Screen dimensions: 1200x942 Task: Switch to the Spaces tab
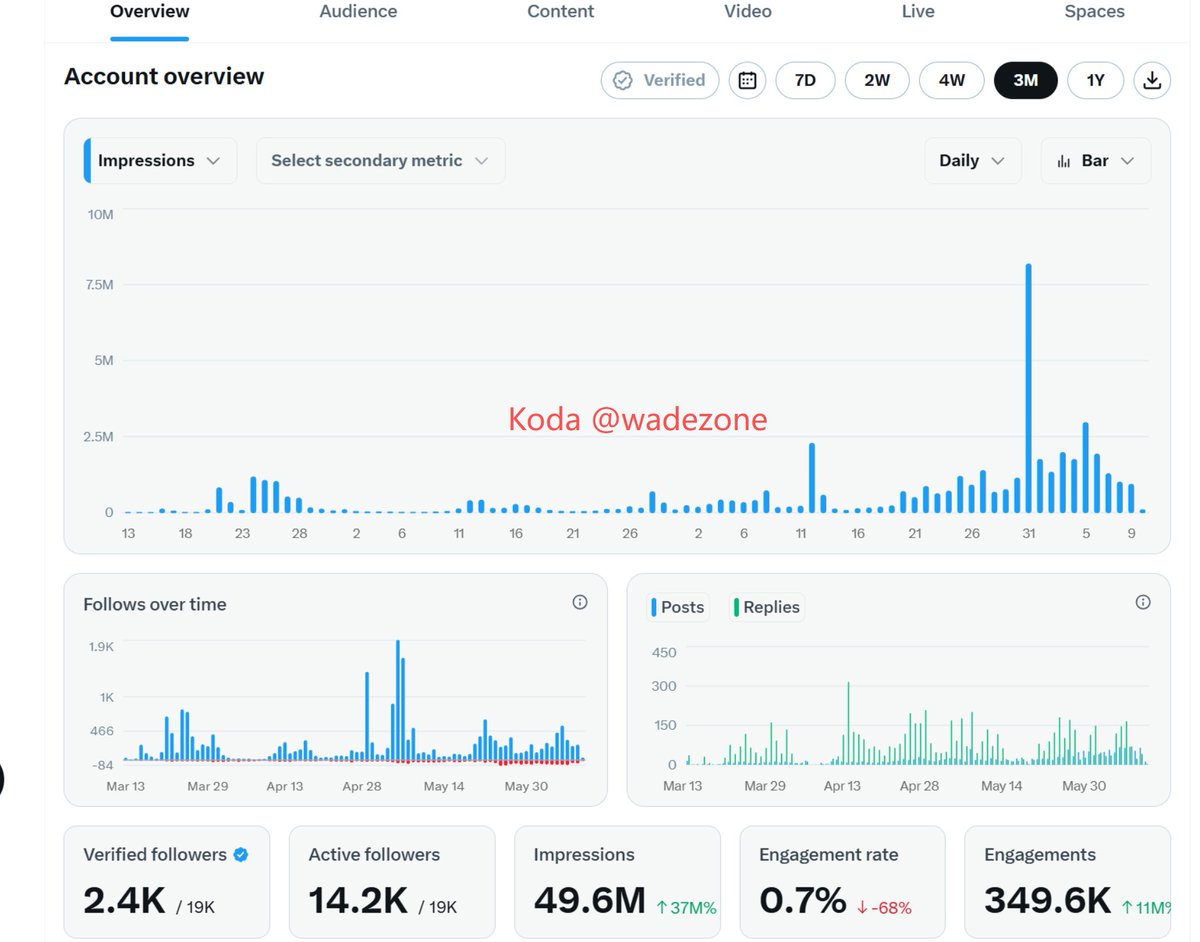coord(1094,13)
